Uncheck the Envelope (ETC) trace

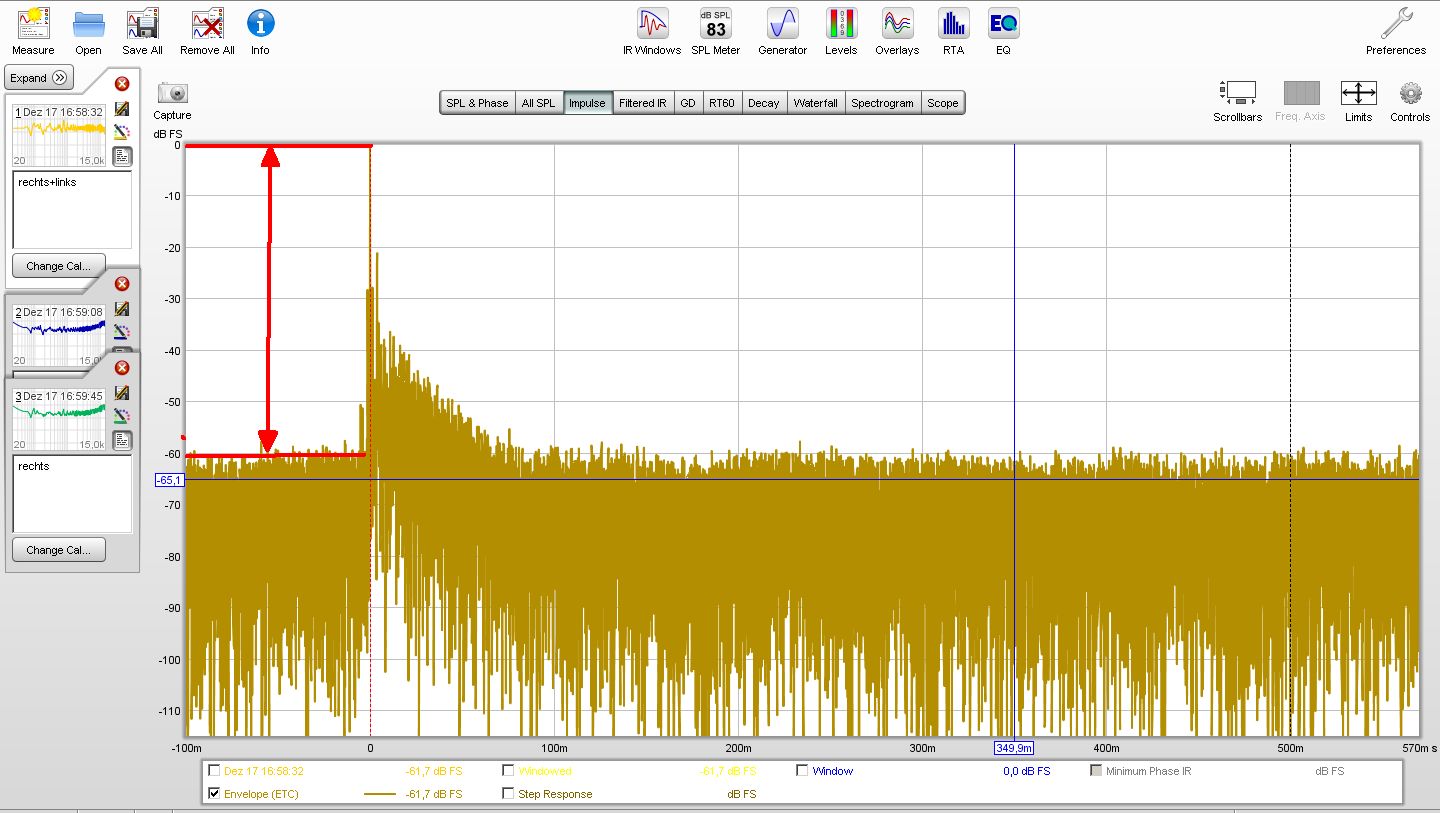coord(214,794)
